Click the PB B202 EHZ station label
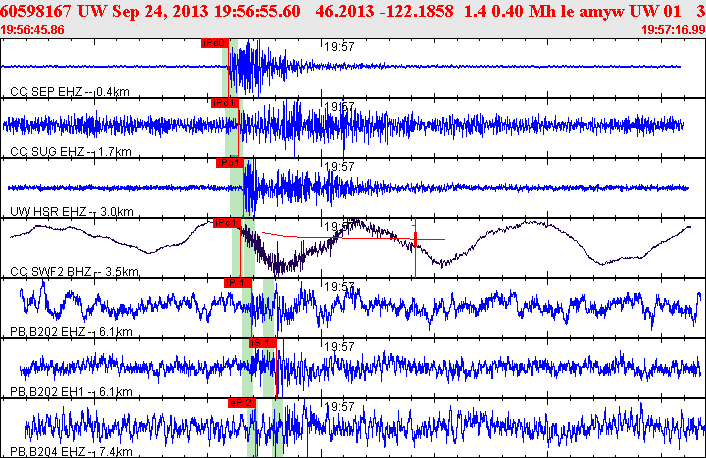 tap(72, 332)
